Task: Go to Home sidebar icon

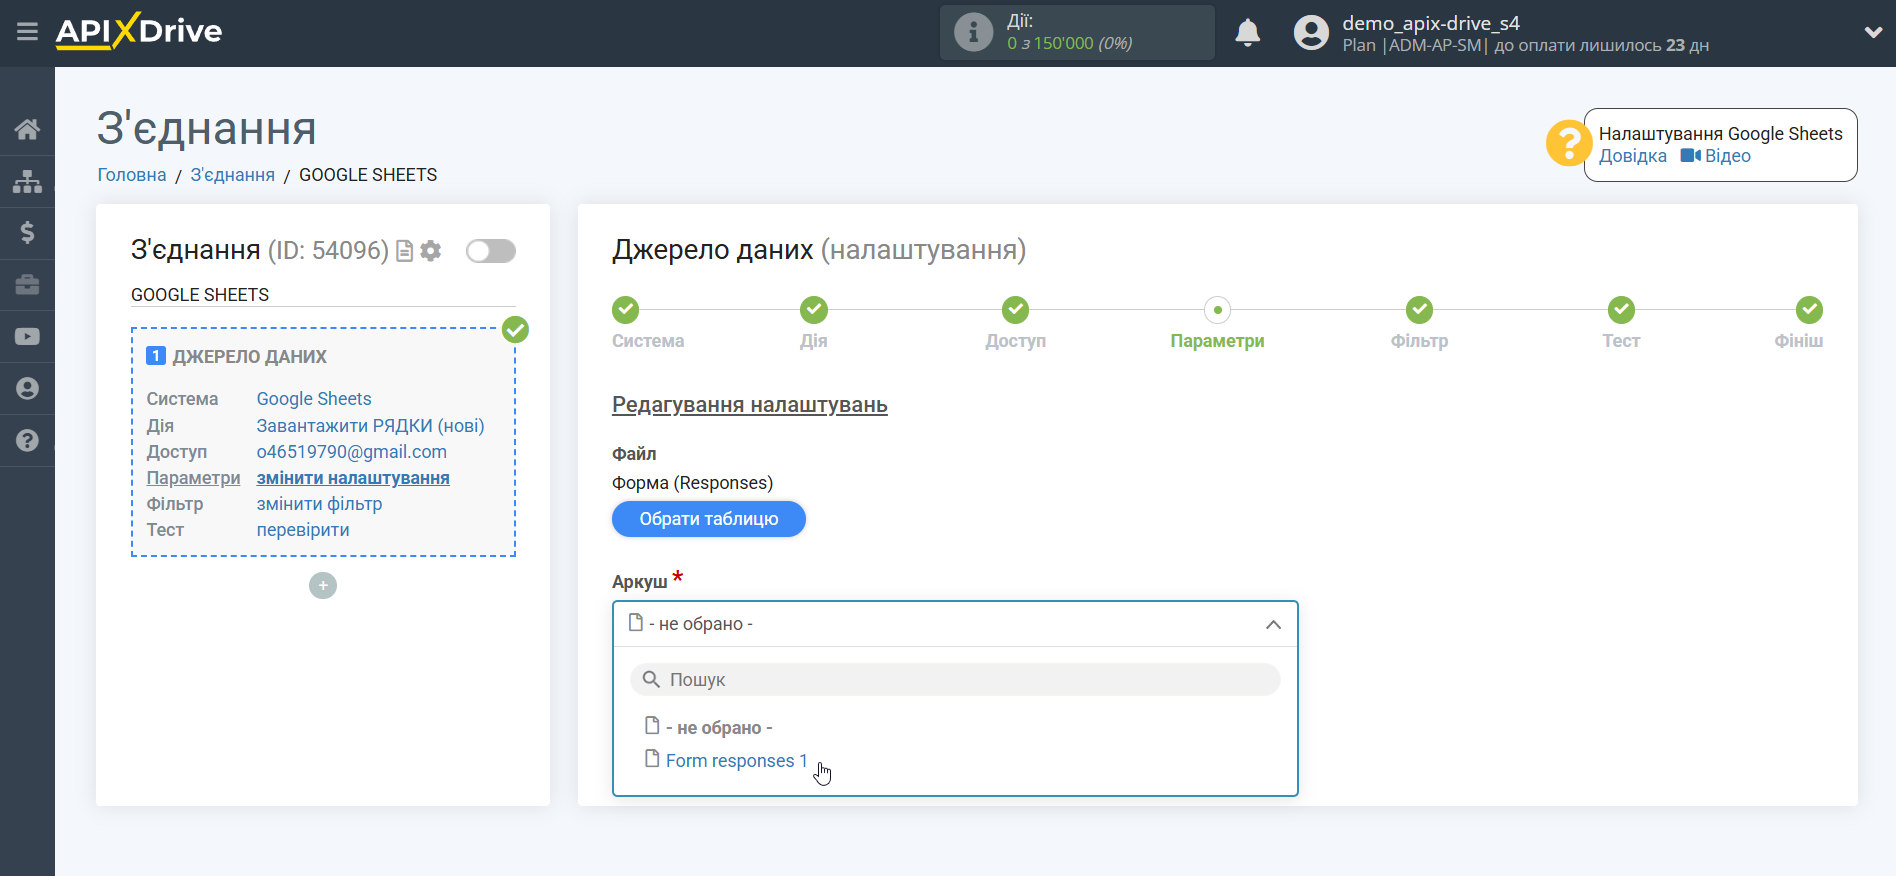Action: pyautogui.click(x=27, y=129)
